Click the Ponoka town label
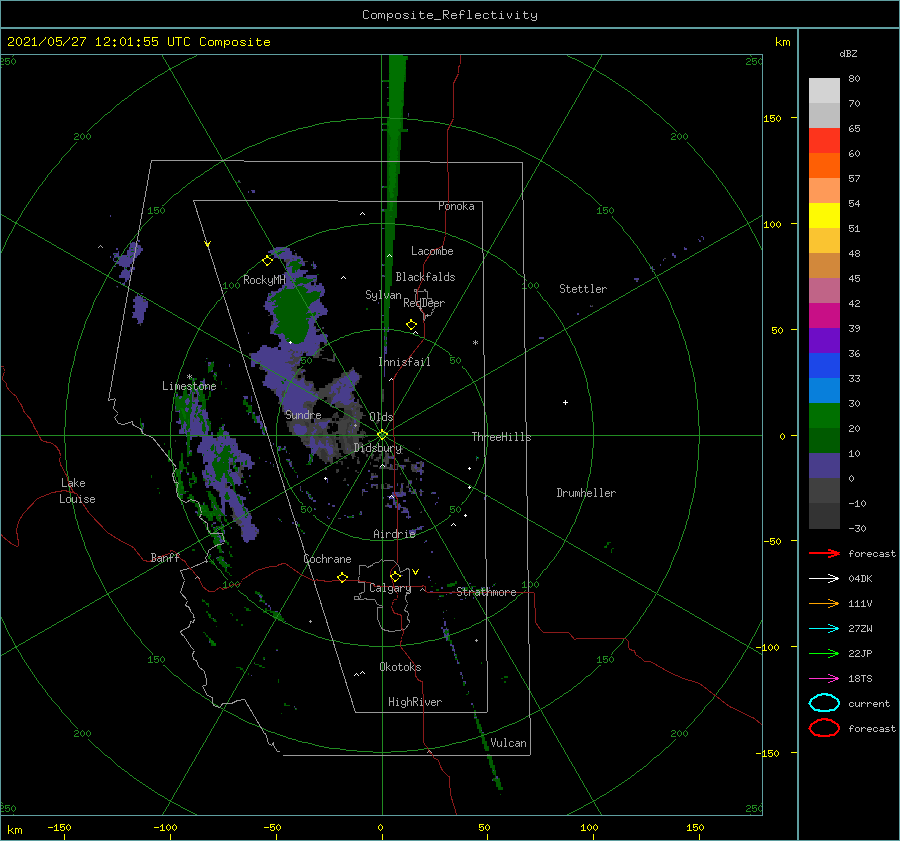900x841 pixels. click(456, 206)
